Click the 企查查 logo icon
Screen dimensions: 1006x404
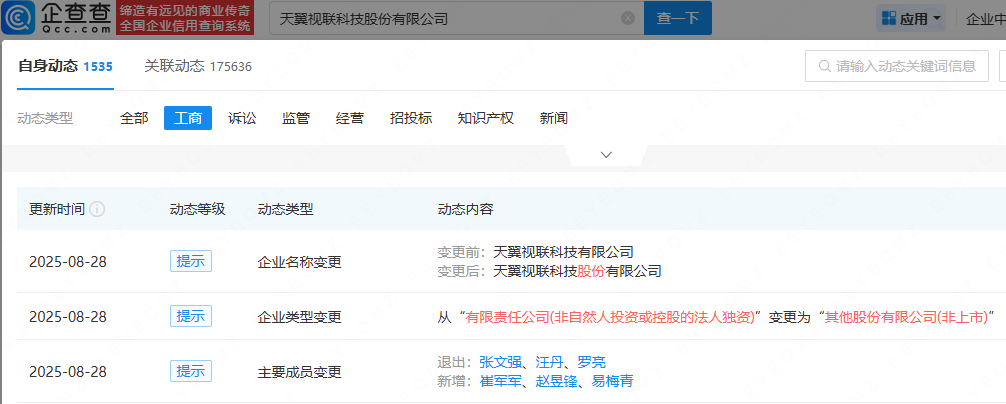[x=21, y=18]
